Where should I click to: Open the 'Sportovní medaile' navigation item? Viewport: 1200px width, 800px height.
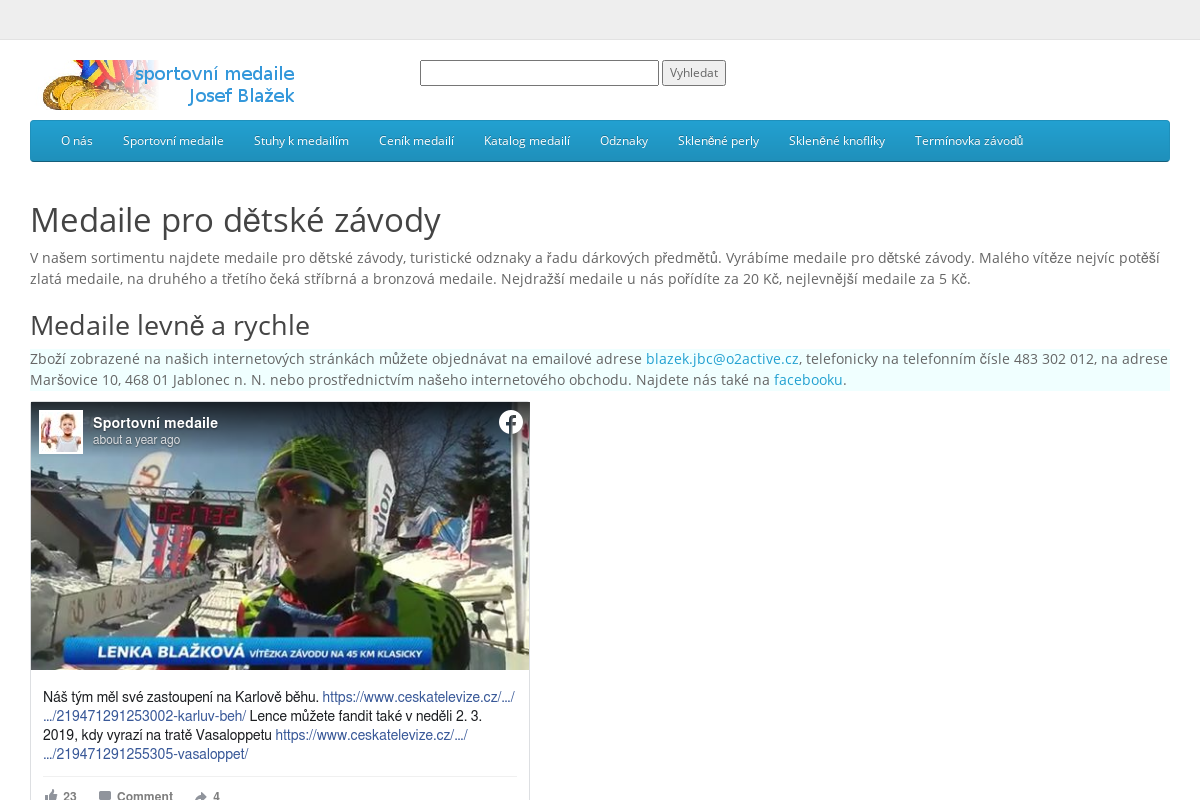tap(173, 141)
